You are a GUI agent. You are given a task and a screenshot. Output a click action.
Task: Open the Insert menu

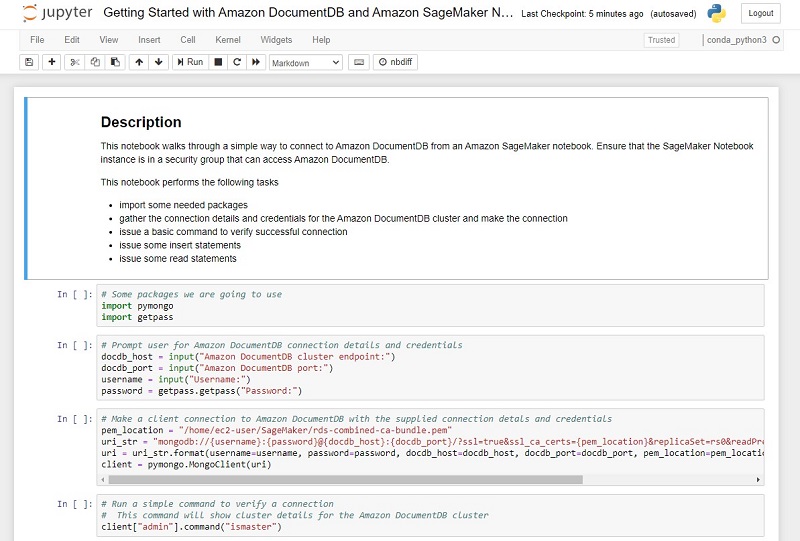tap(149, 40)
